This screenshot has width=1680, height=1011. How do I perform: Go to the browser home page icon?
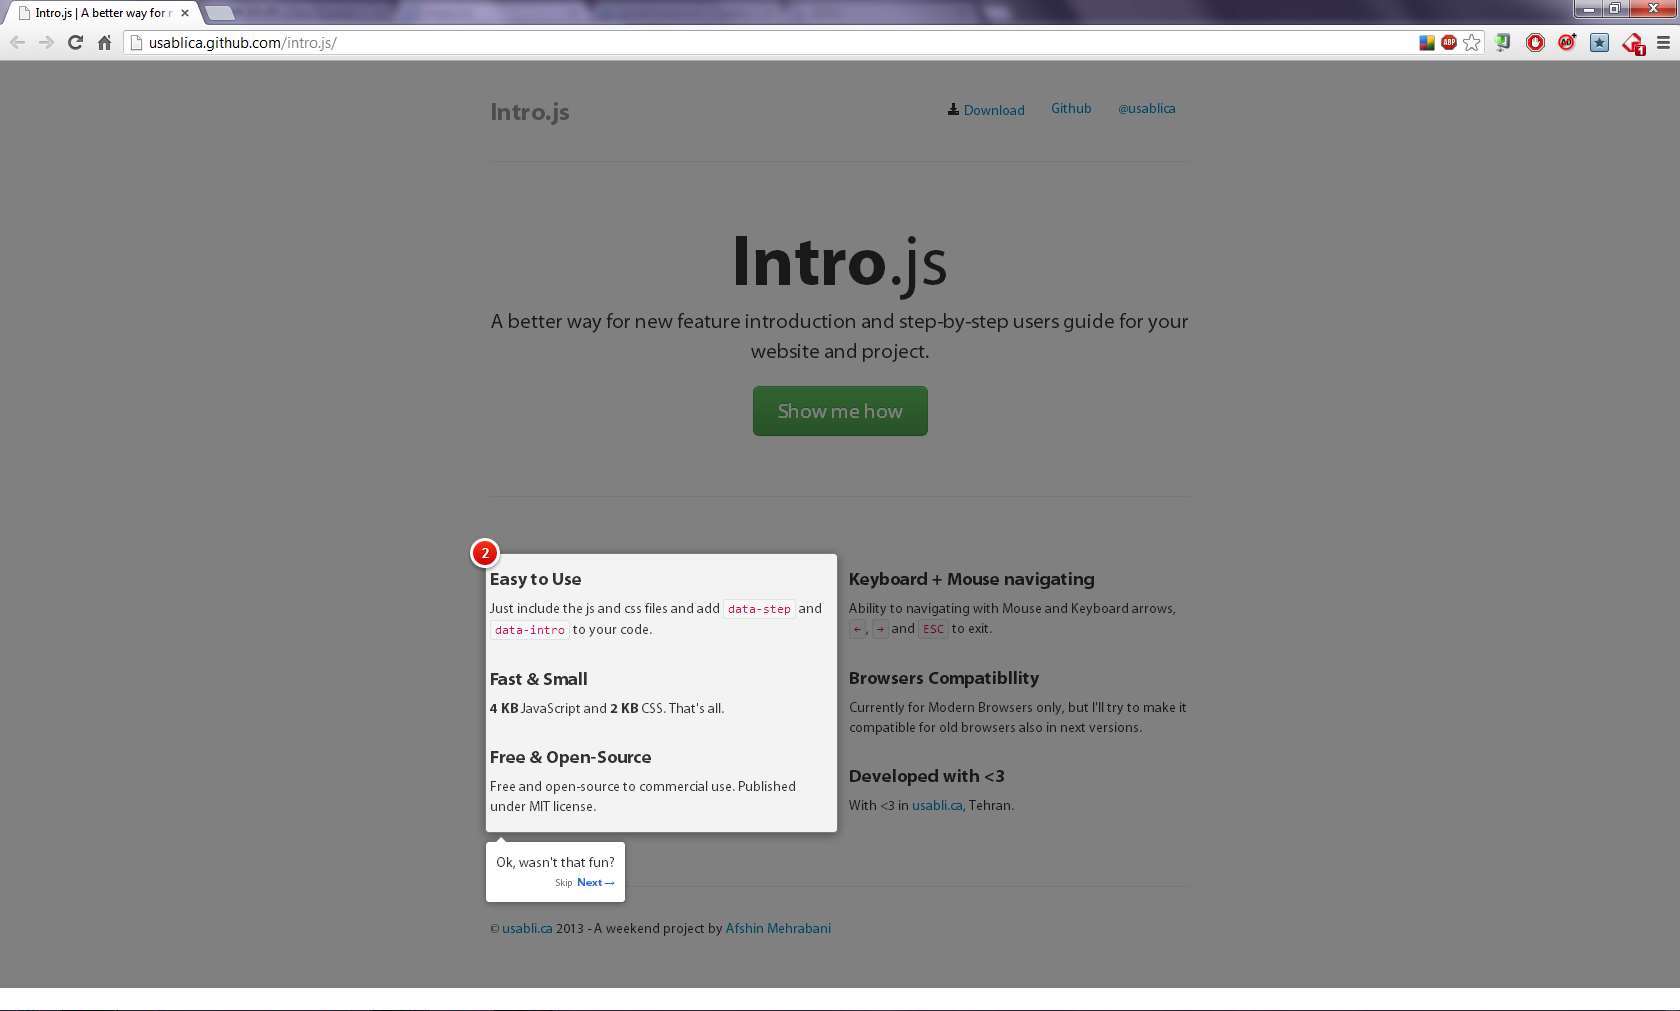tap(104, 43)
